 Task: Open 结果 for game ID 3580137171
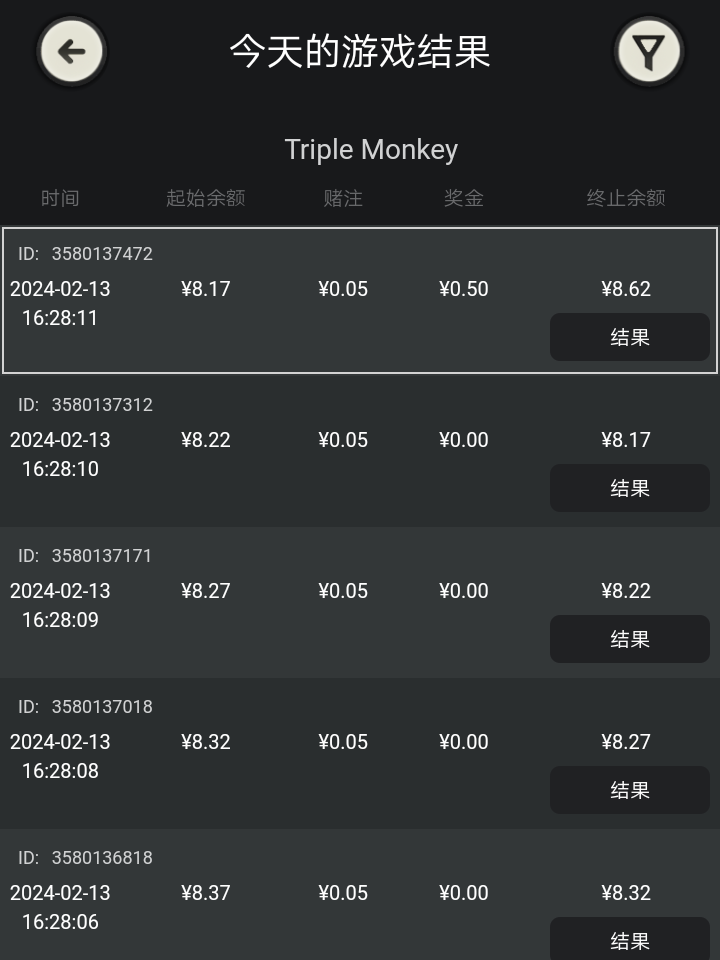pos(629,639)
